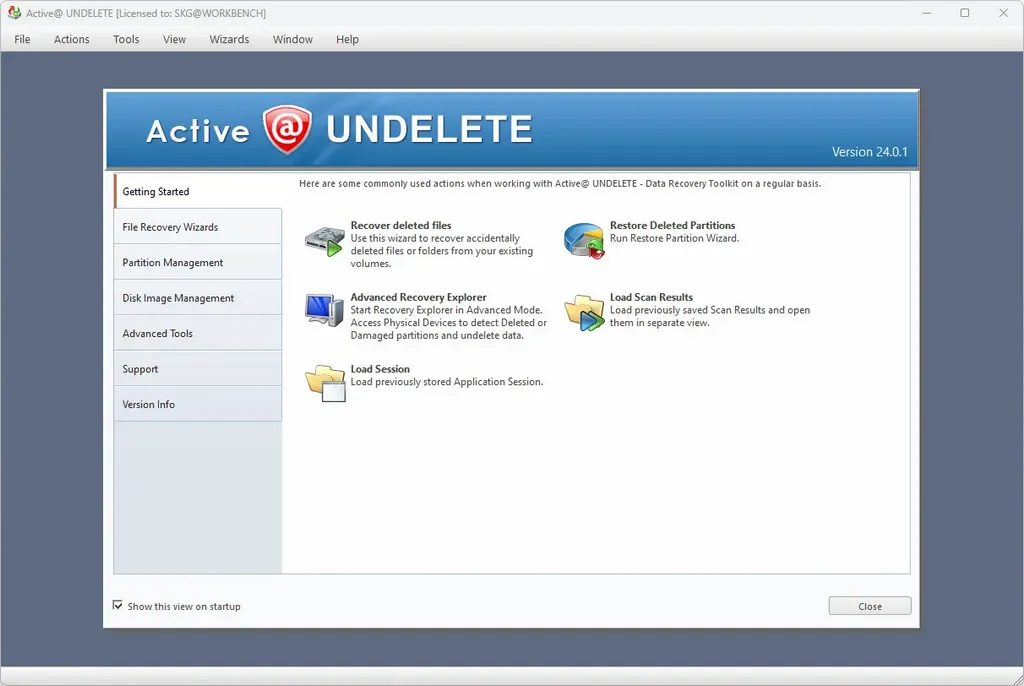Select the Getting Started tab
Screen dimensions: 1024x686
(198, 191)
